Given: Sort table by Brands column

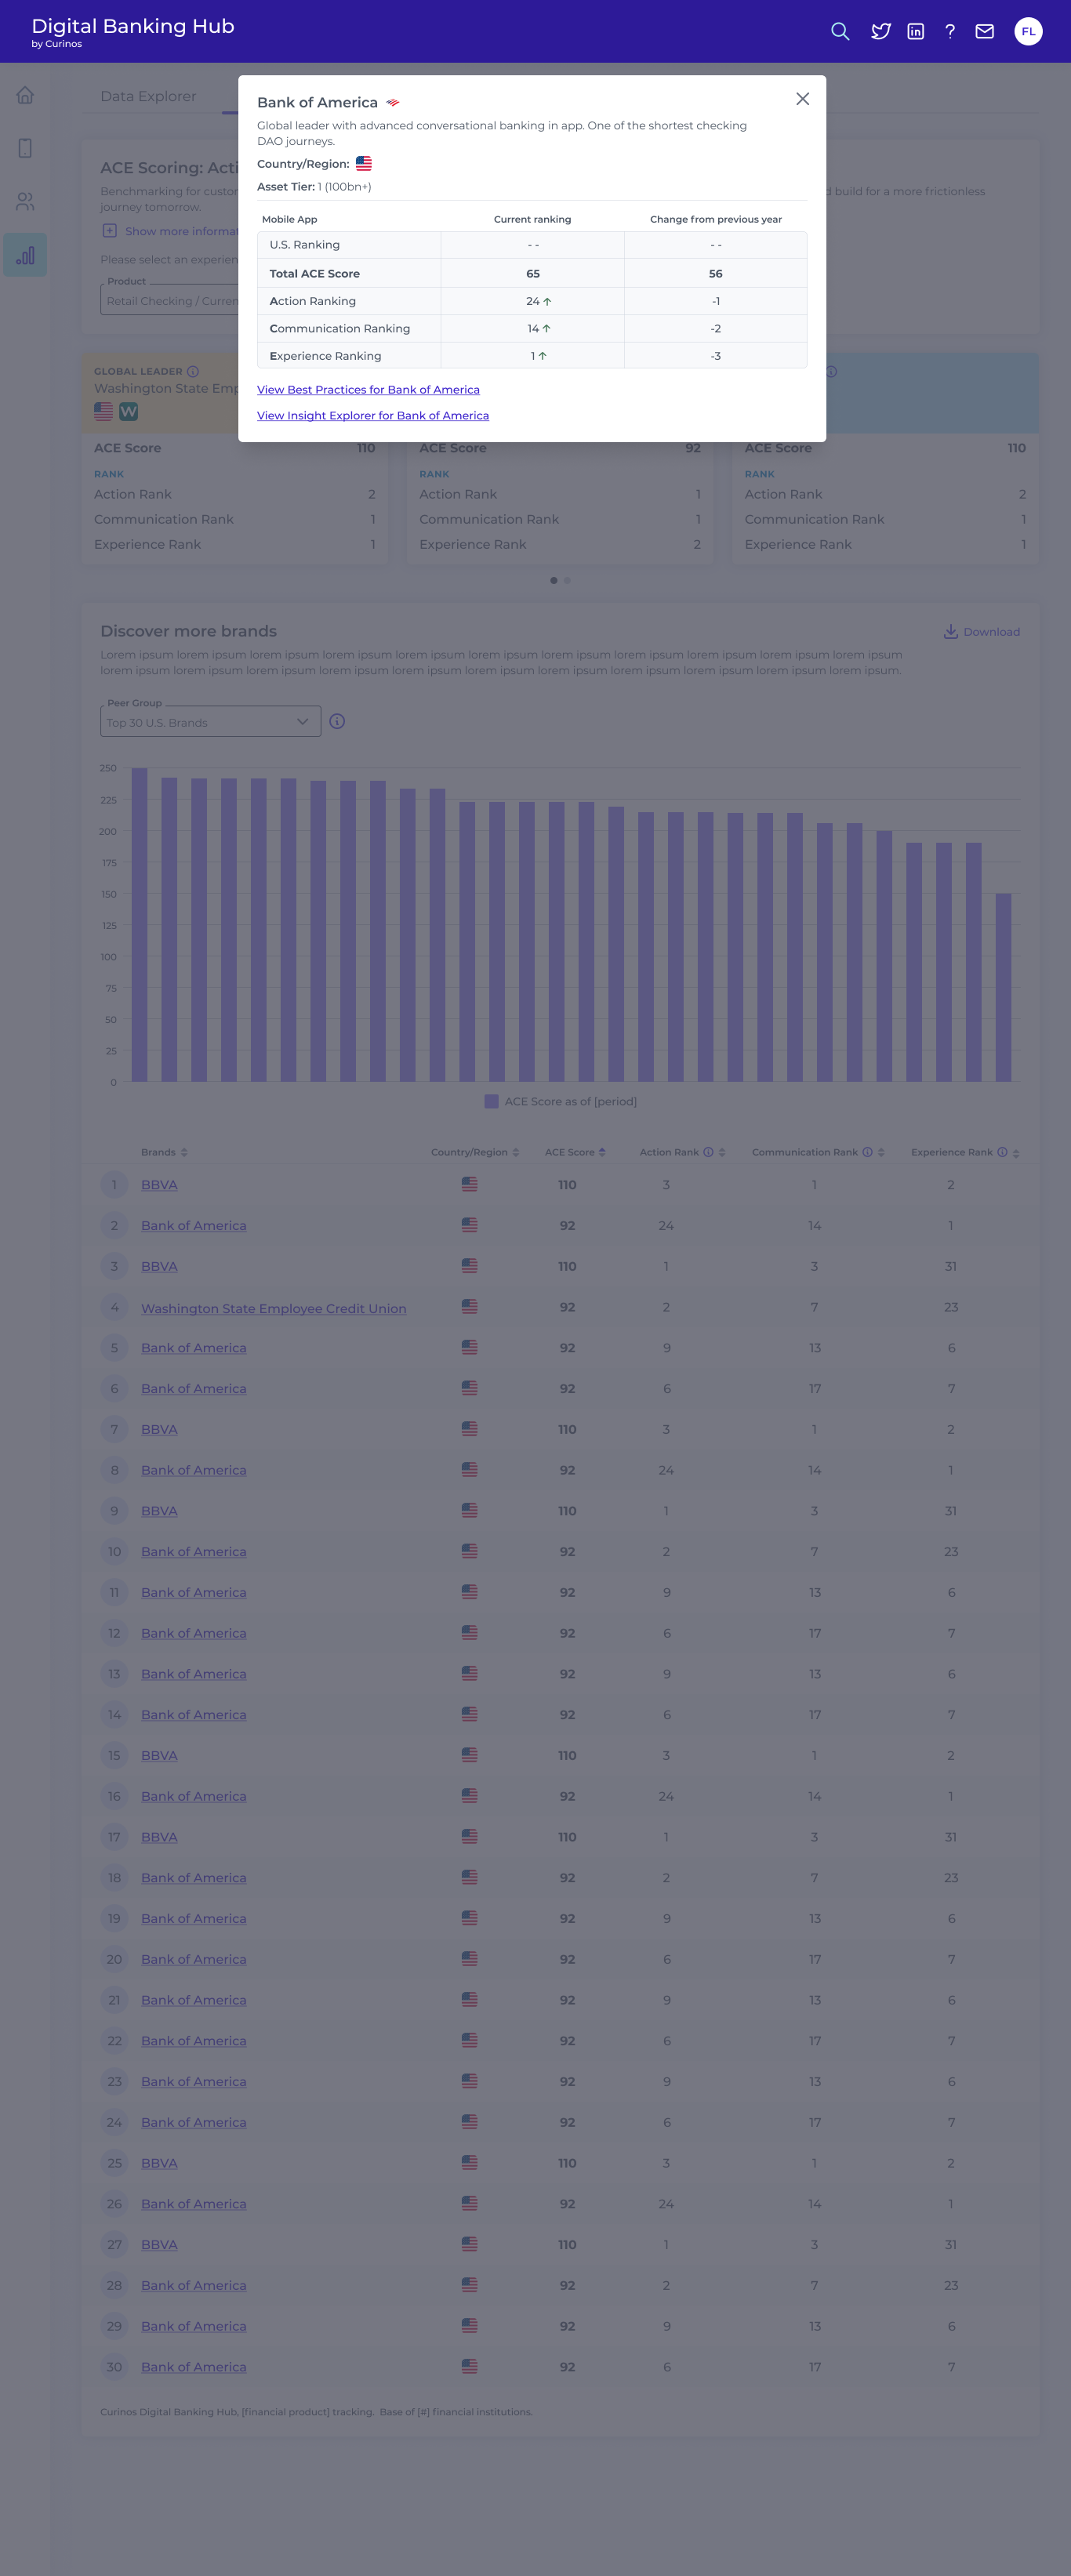Looking at the screenshot, I should click(184, 1153).
